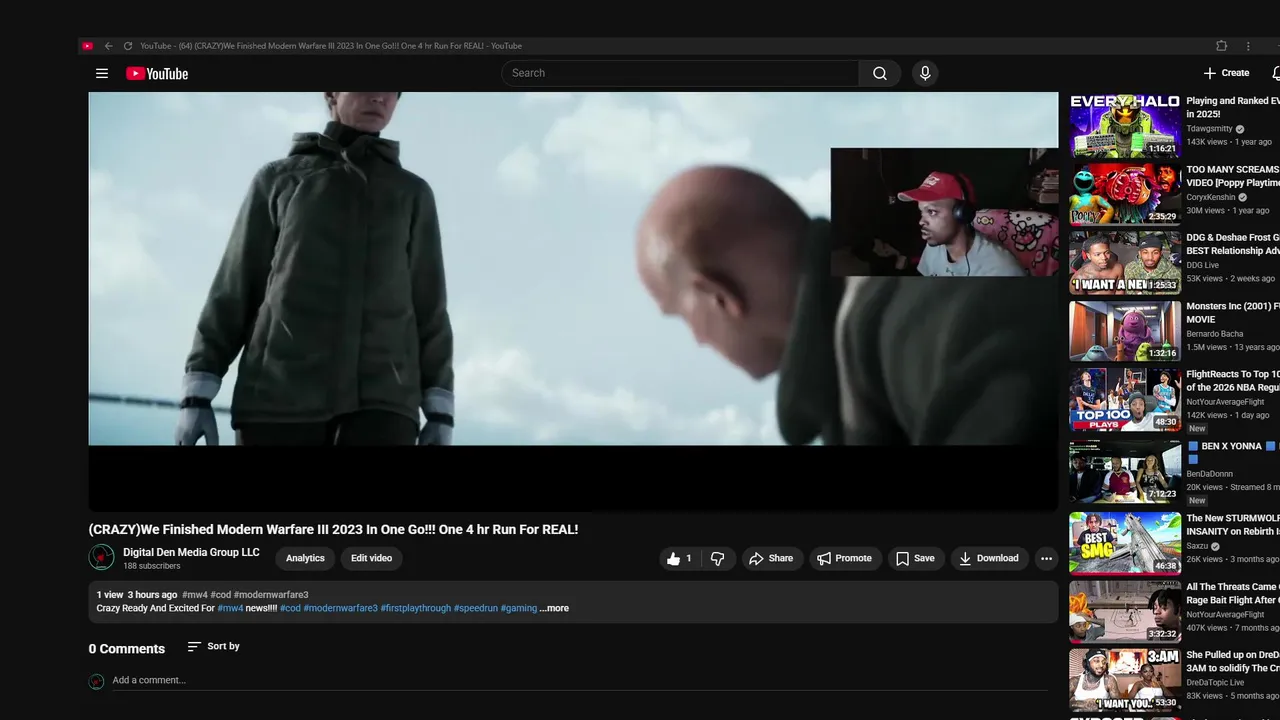Click the #mw4 hashtag in description
Viewport: 1280px width, 720px height.
[x=230, y=608]
